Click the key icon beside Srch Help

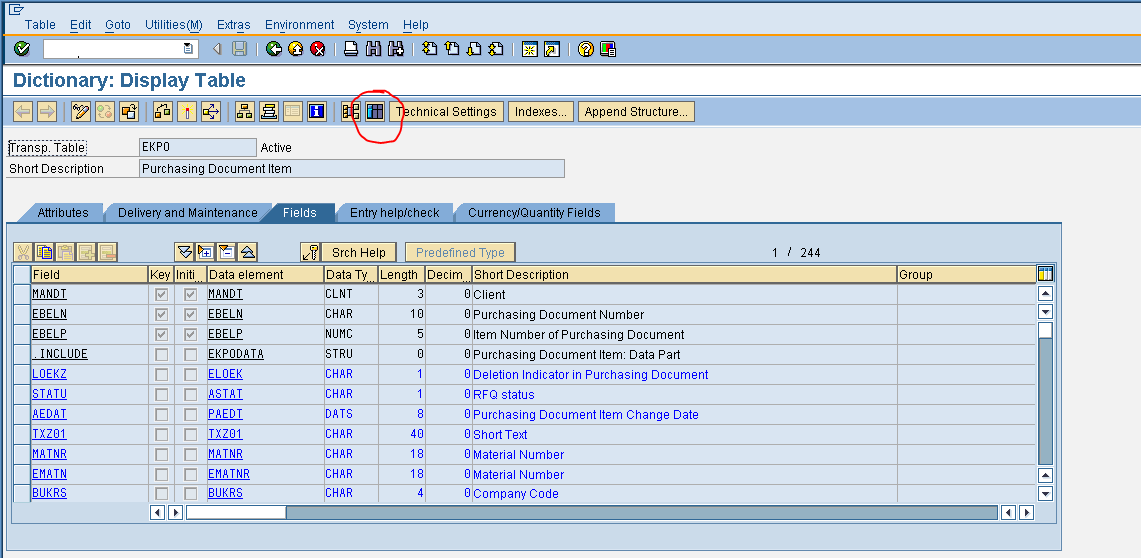point(311,252)
